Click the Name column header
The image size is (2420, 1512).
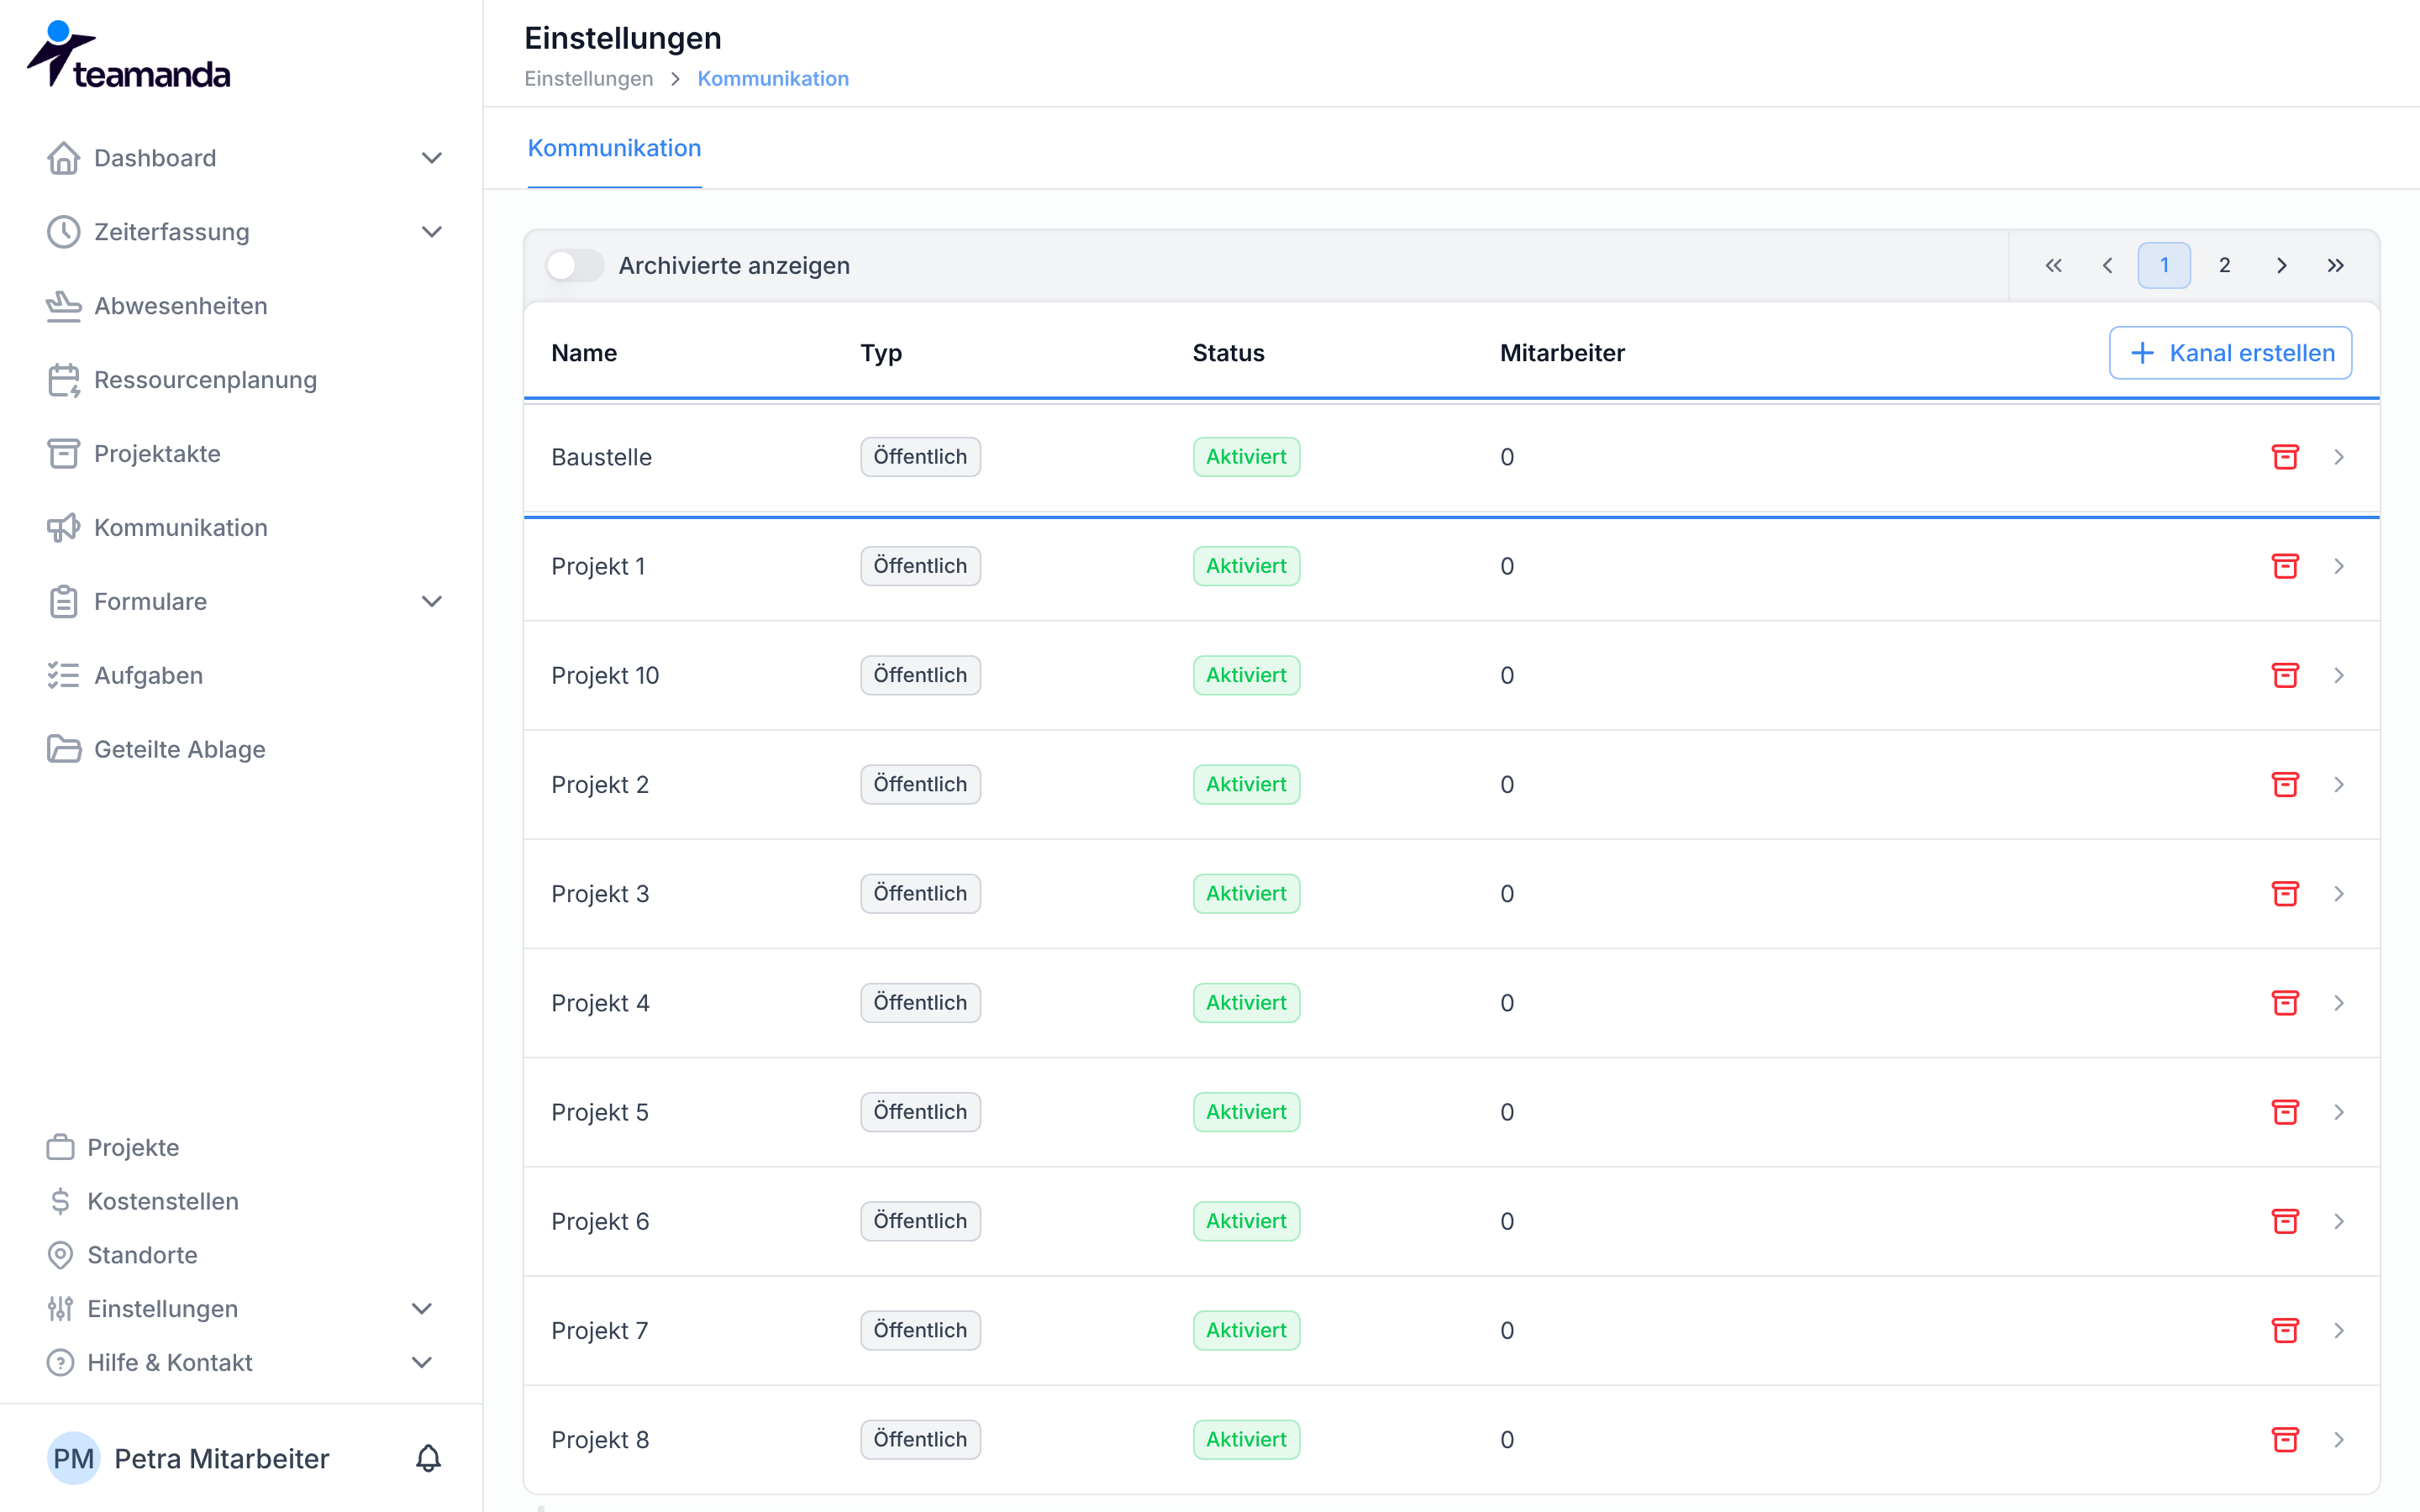[x=584, y=353]
